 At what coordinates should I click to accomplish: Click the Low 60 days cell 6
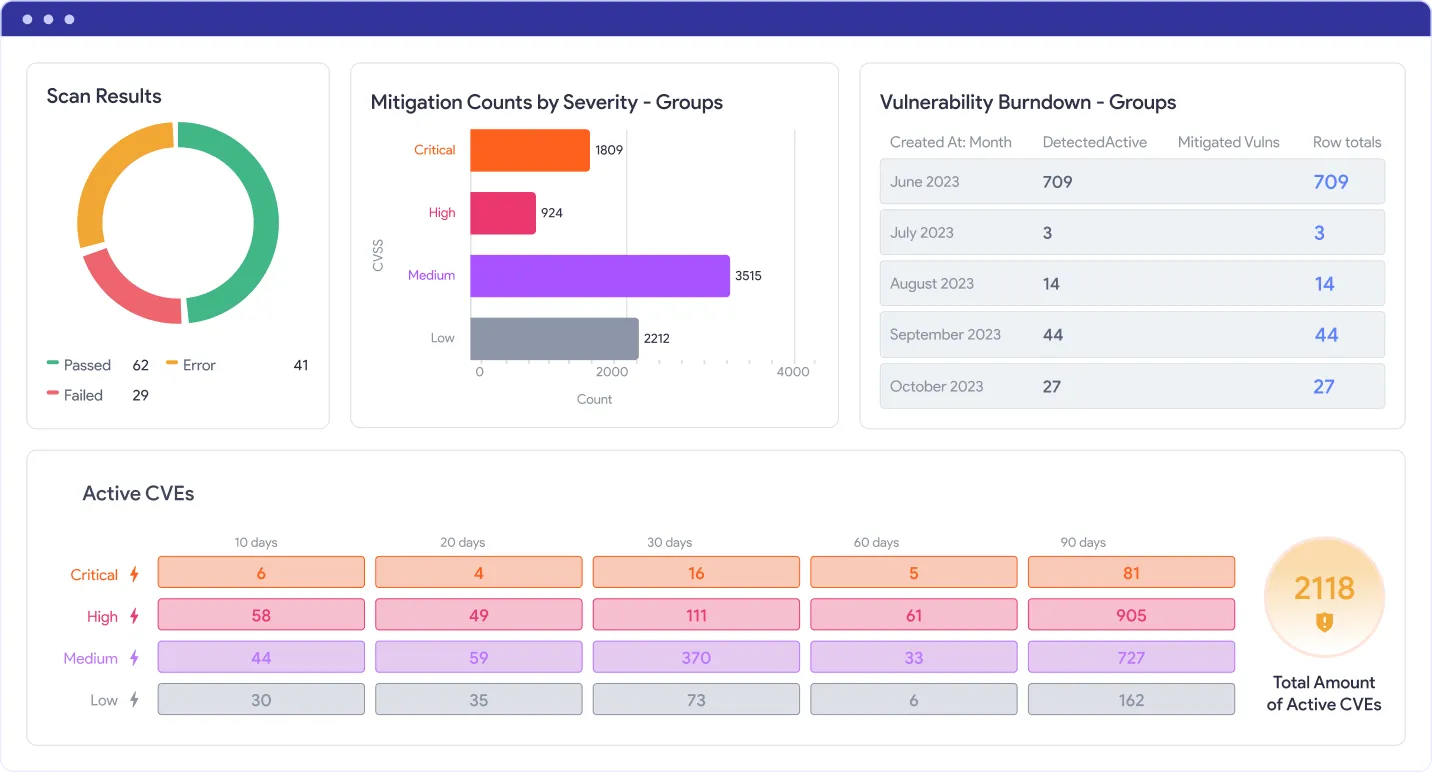coord(914,699)
